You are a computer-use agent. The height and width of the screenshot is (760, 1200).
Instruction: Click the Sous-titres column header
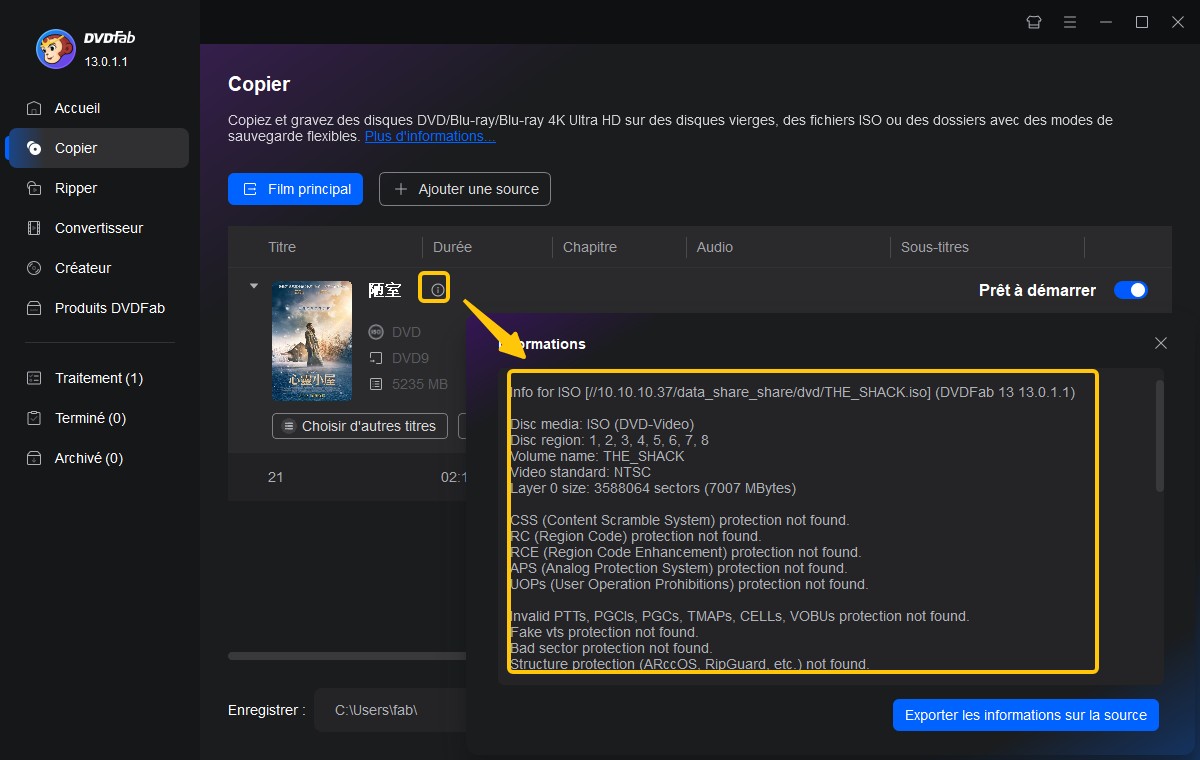935,247
